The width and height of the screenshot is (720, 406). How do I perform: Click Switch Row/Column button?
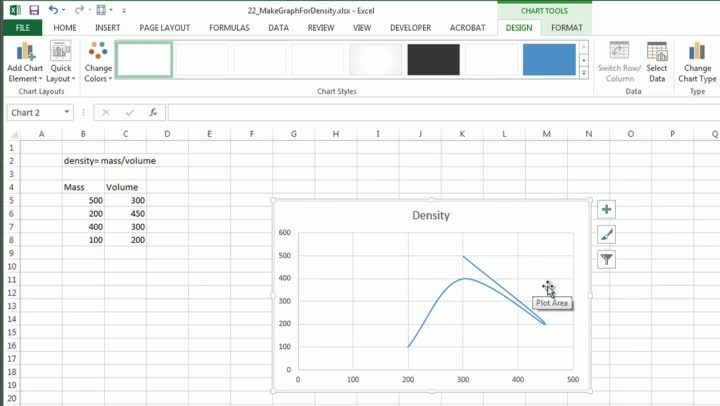click(x=619, y=62)
